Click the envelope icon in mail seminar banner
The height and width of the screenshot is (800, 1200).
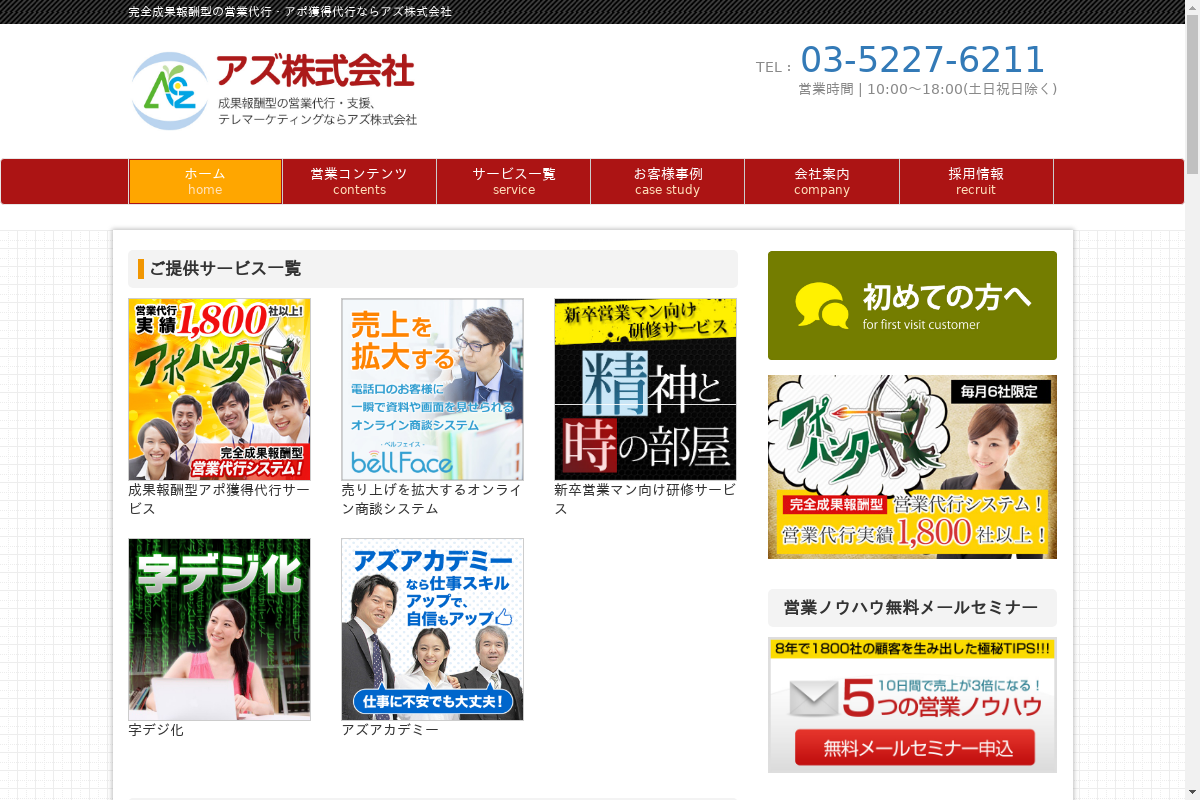point(813,698)
